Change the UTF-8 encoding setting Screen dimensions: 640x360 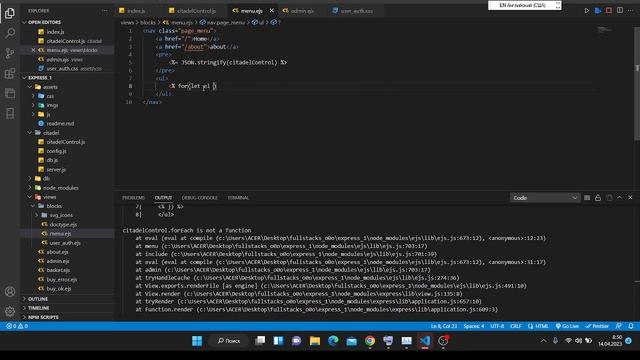pos(497,326)
